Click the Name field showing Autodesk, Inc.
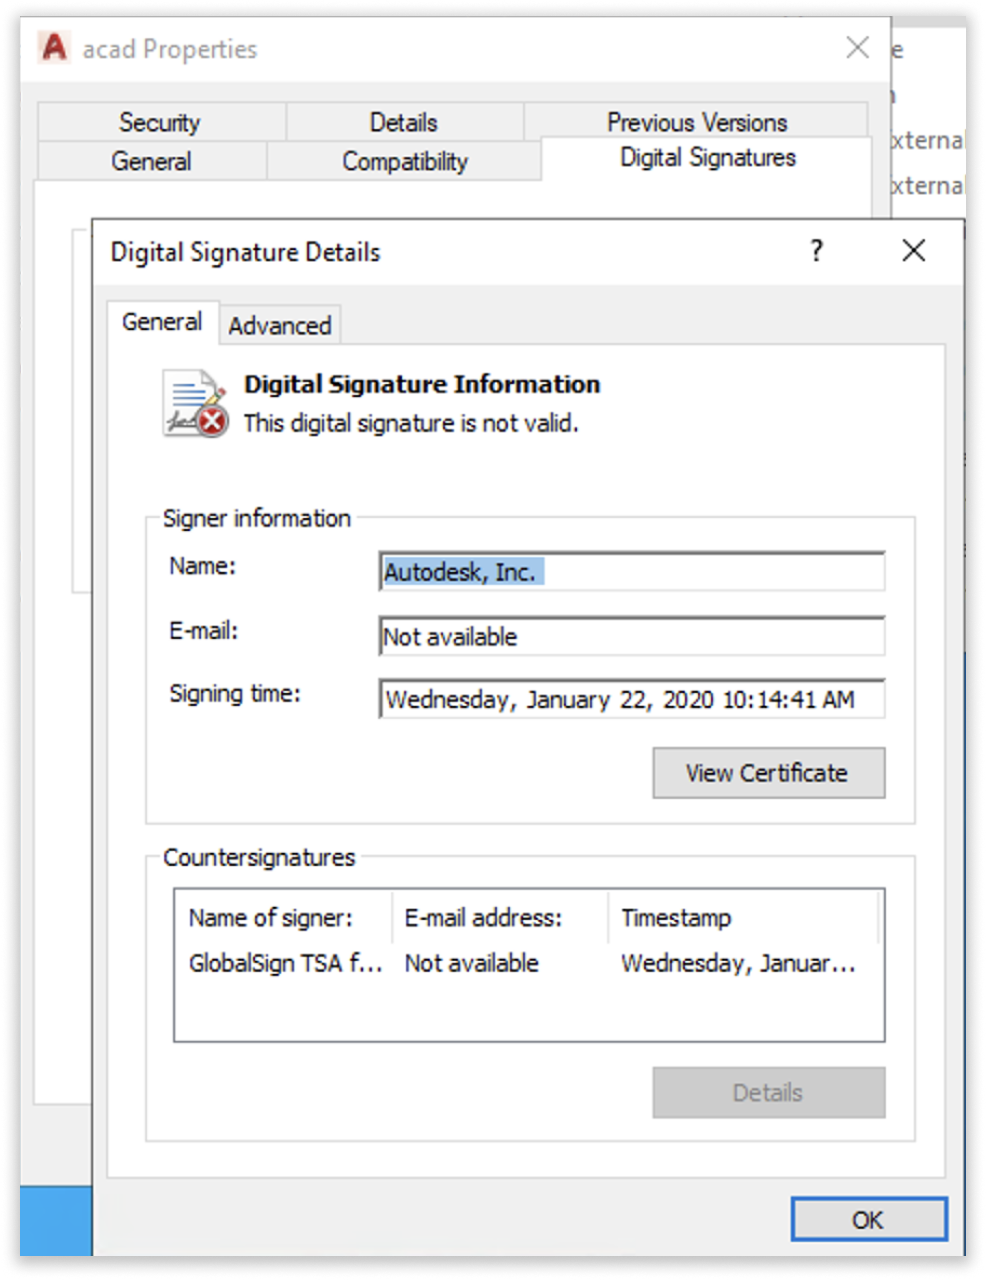Viewport: 986px width, 1280px height. [632, 572]
